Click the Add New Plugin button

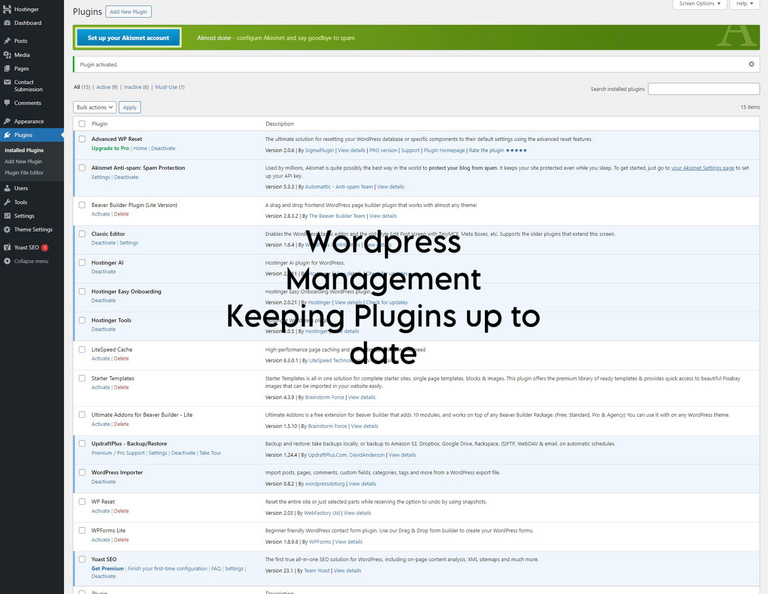(128, 12)
